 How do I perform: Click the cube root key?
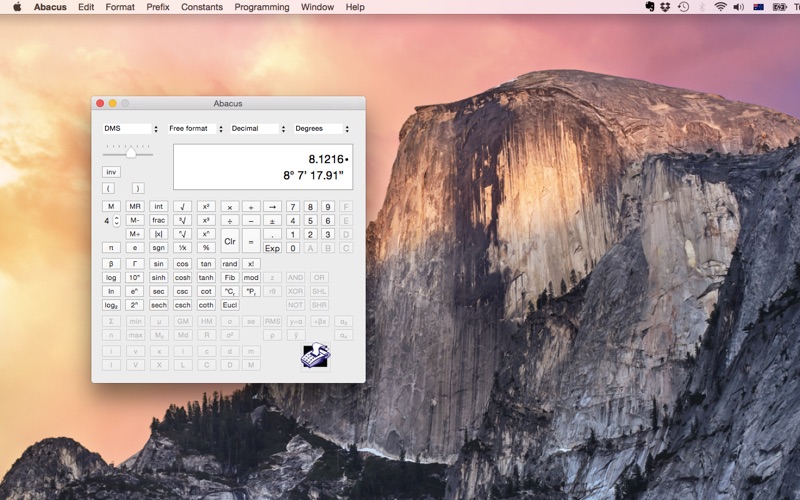coord(182,220)
